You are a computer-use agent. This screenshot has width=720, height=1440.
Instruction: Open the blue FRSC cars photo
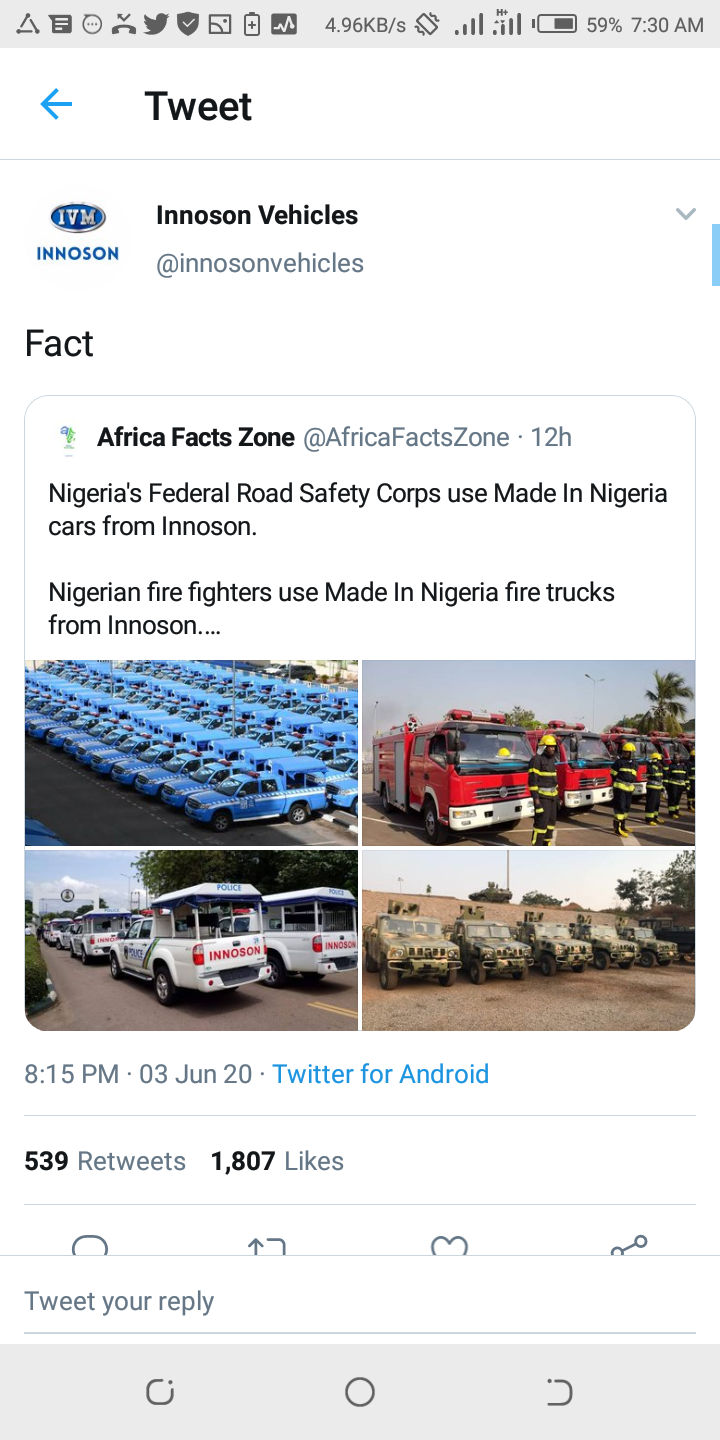pos(191,752)
